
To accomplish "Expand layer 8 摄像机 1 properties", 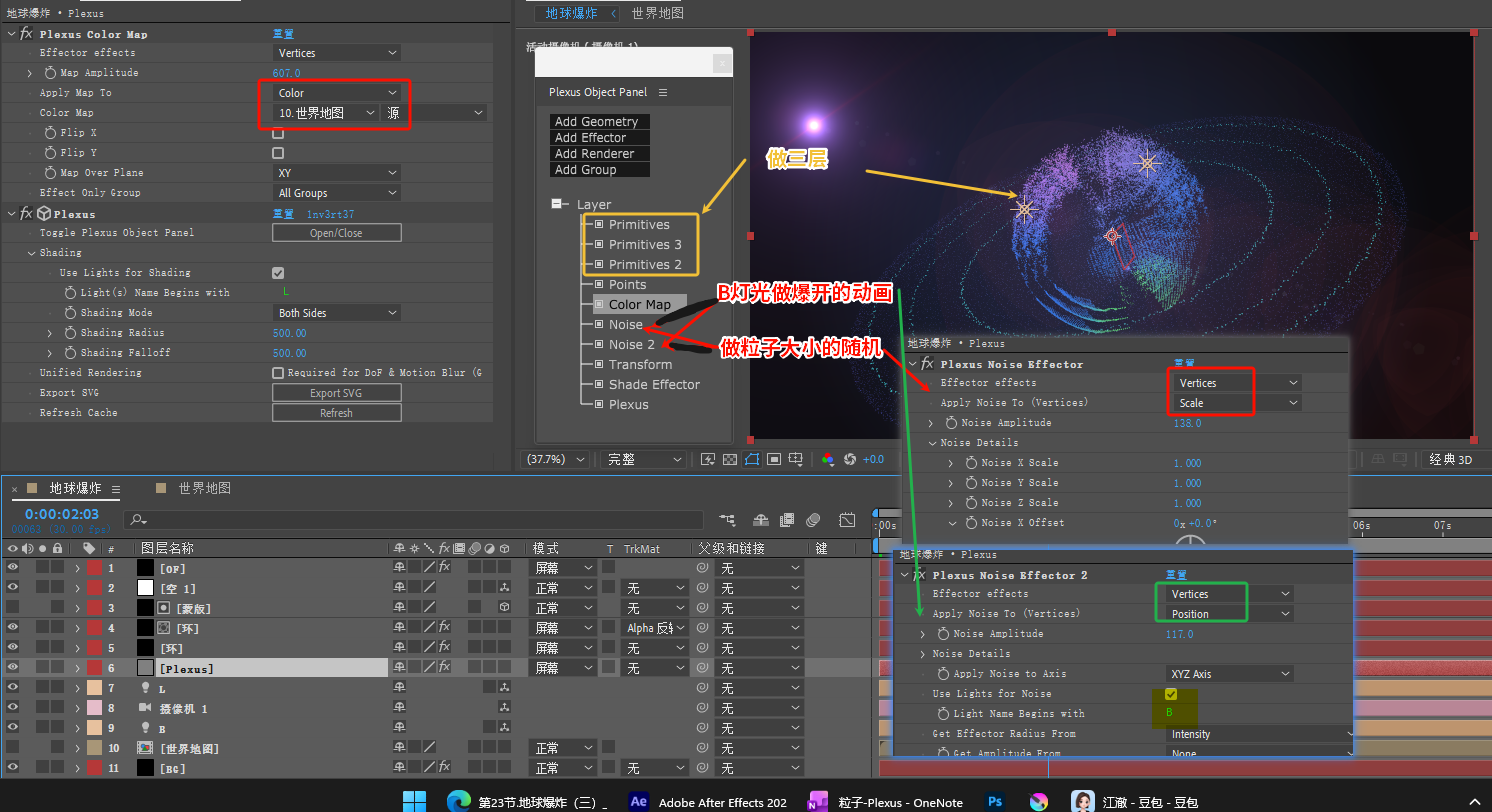I will pos(77,708).
